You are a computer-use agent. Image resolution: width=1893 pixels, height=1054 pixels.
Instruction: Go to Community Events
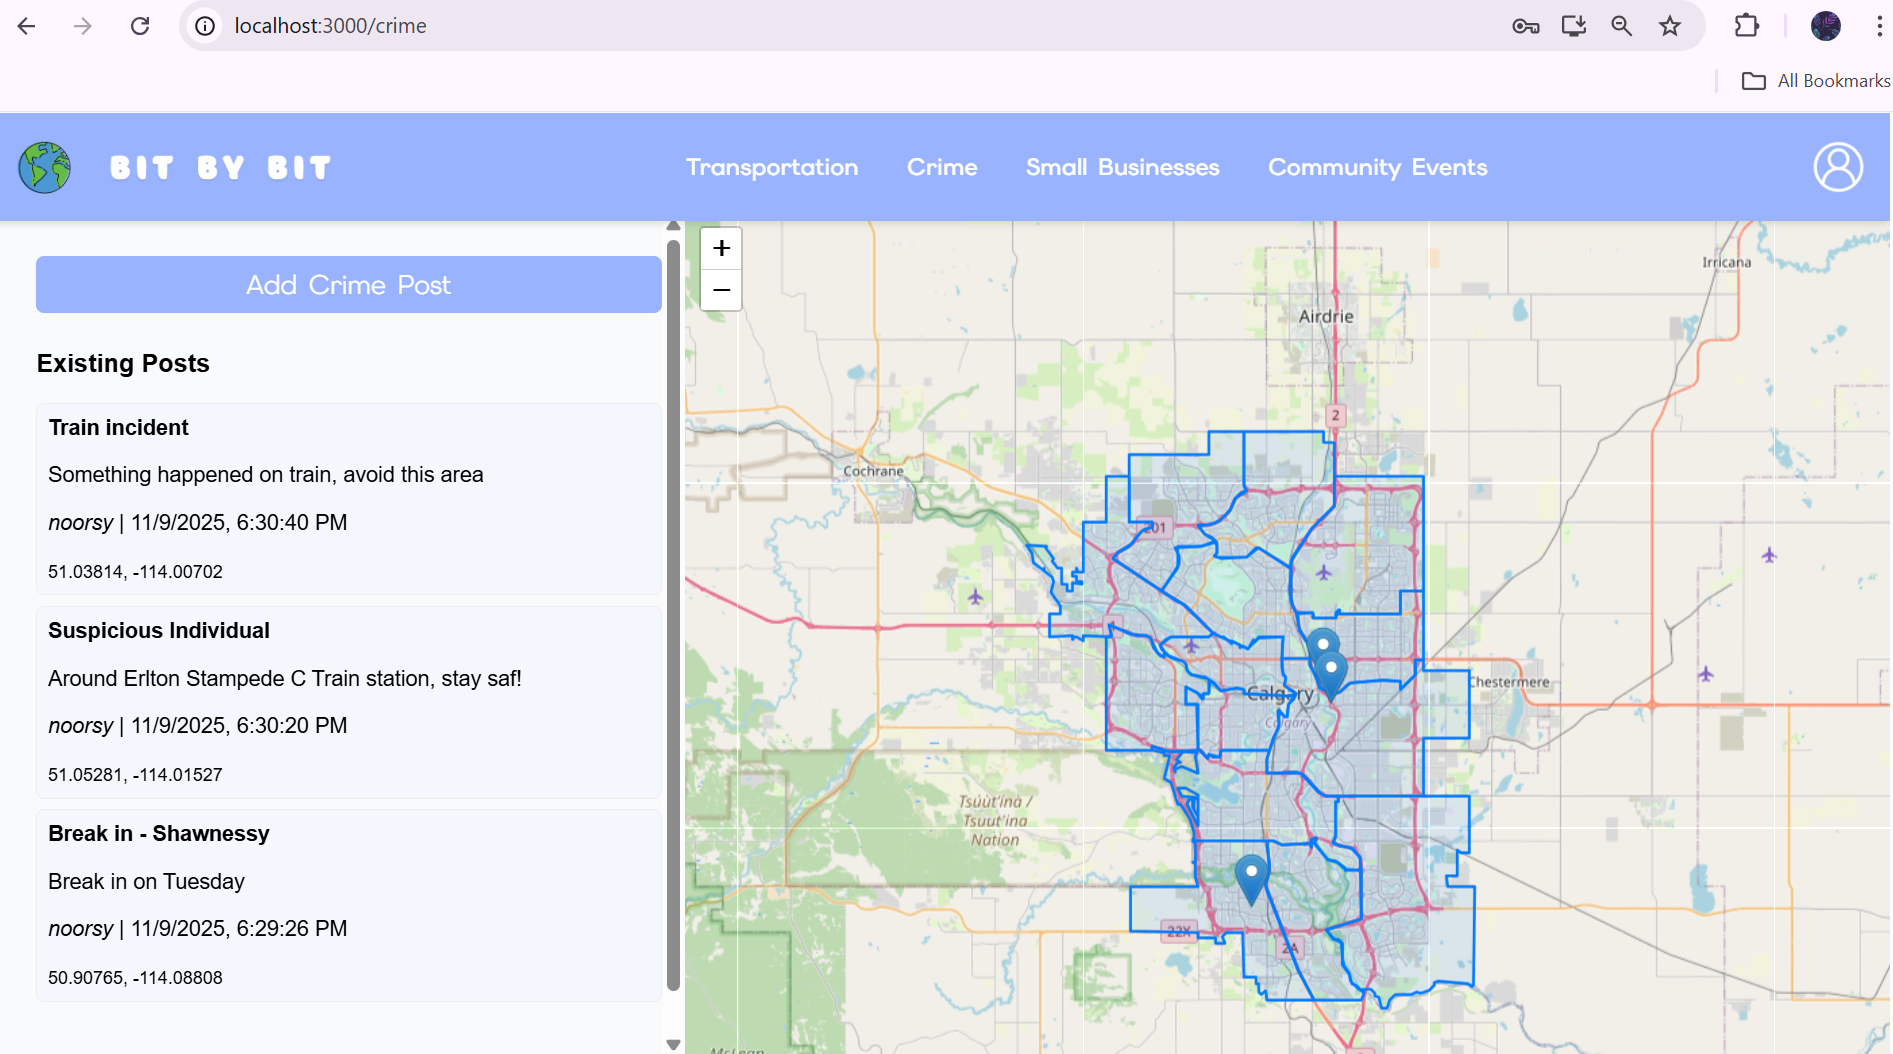pos(1378,168)
